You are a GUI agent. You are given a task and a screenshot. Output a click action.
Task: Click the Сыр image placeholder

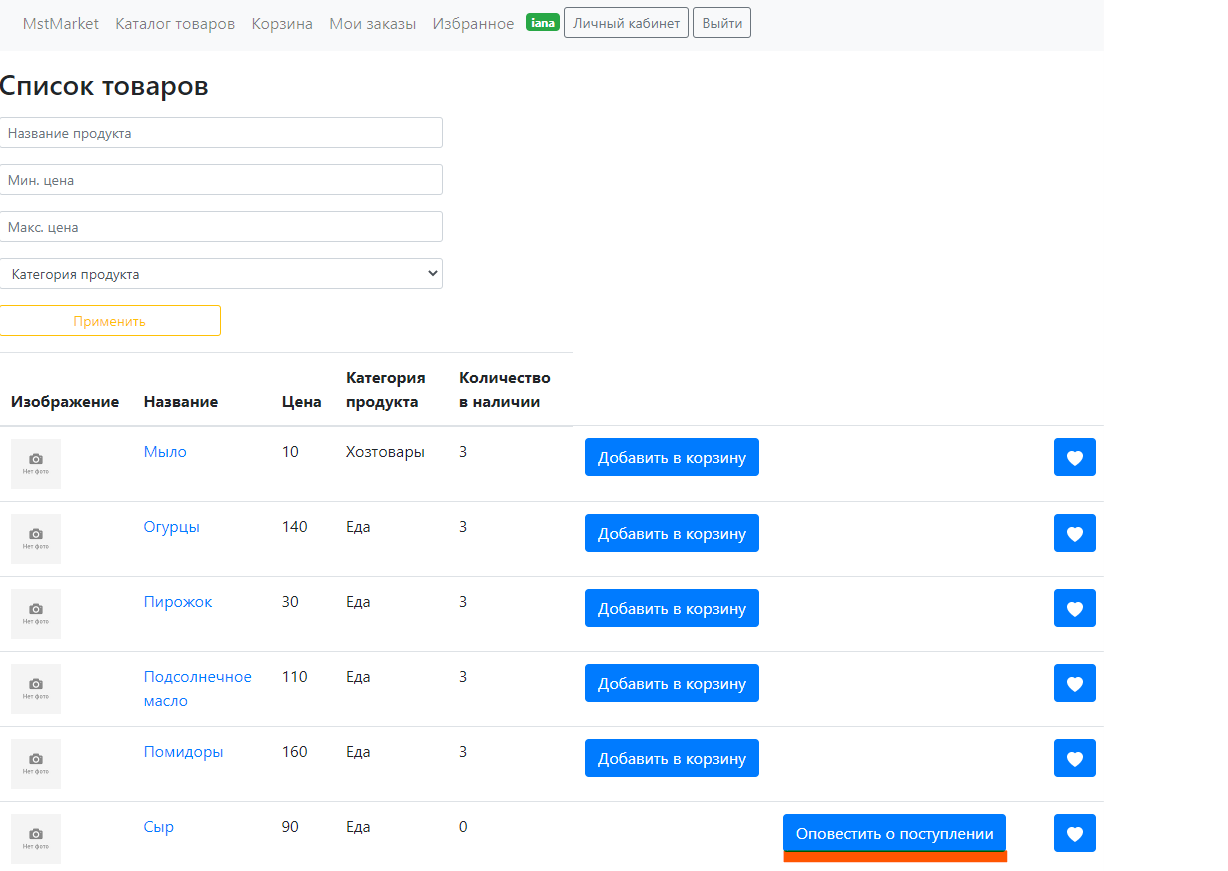pyautogui.click(x=36, y=839)
